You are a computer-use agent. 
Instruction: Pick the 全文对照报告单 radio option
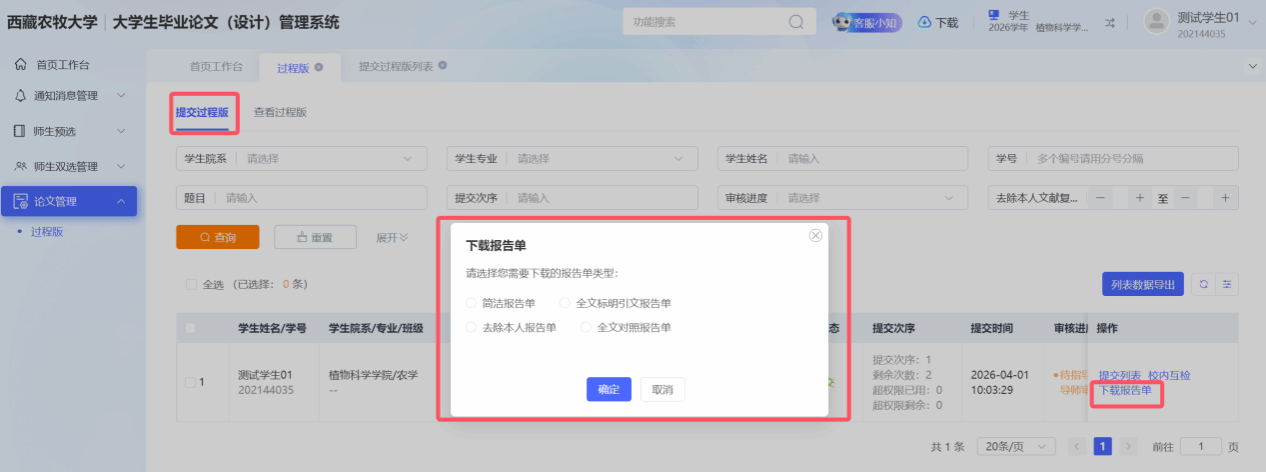586,327
